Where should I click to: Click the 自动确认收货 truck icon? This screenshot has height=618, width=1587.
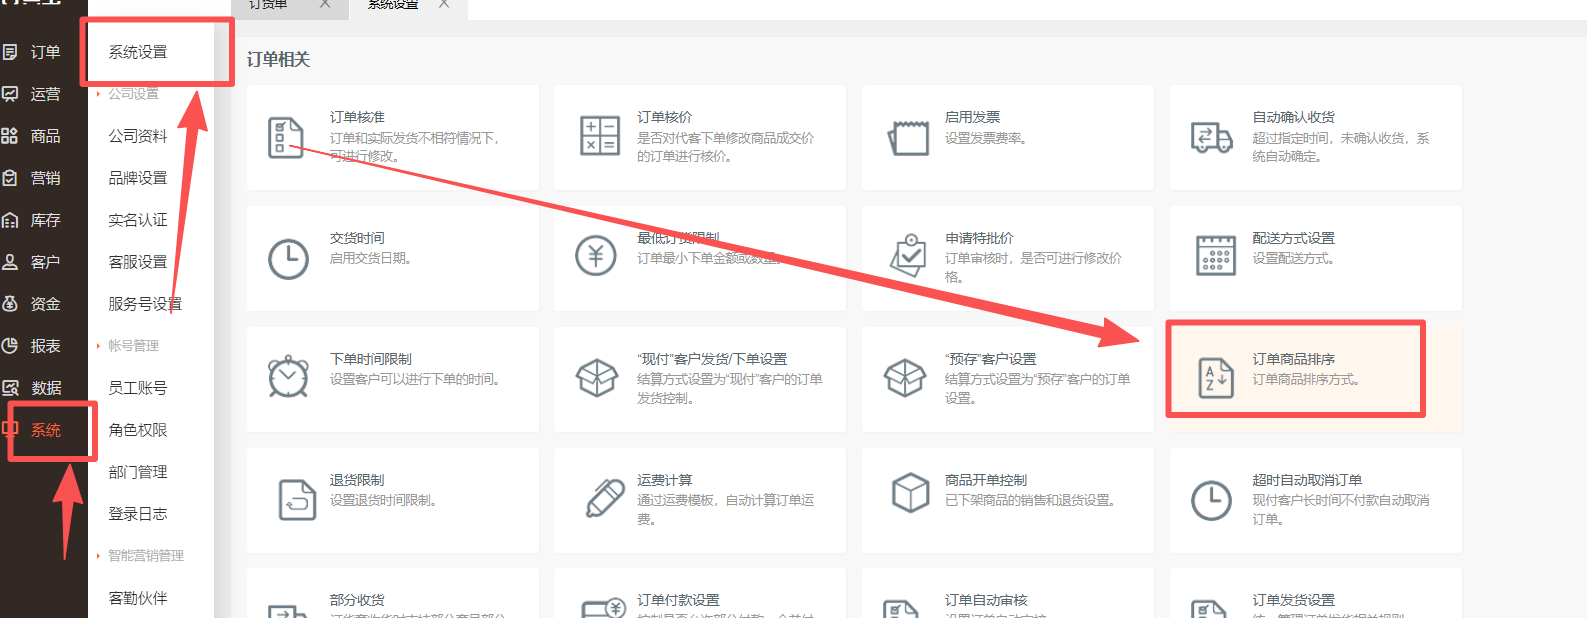(1212, 138)
